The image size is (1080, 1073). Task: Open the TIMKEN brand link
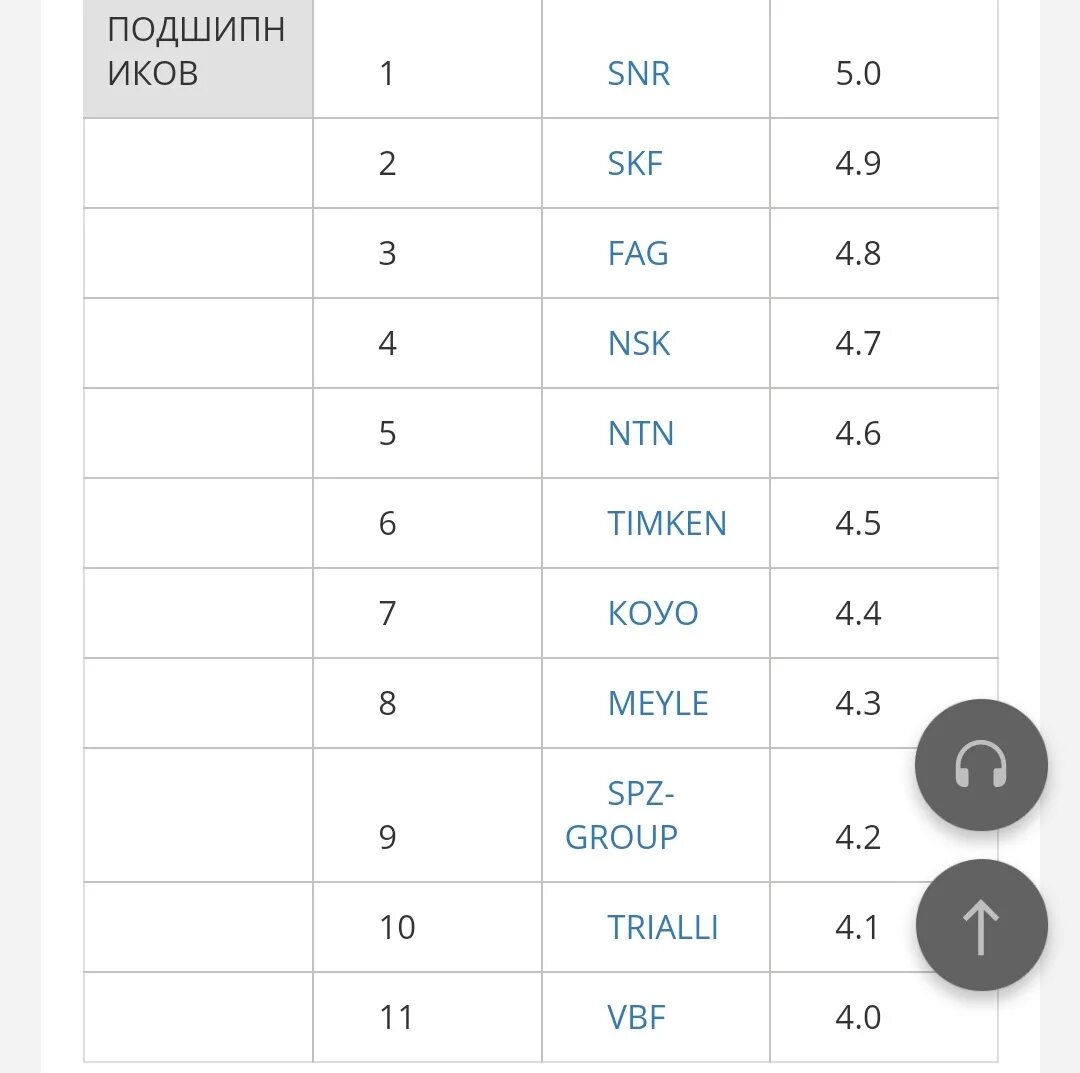tap(667, 523)
